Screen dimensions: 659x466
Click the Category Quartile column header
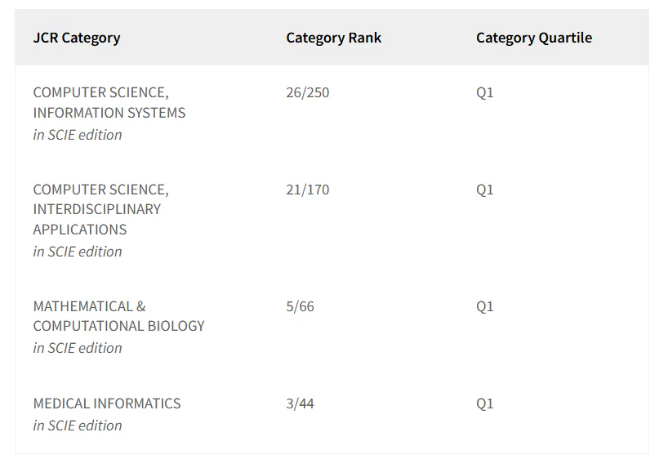534,38
